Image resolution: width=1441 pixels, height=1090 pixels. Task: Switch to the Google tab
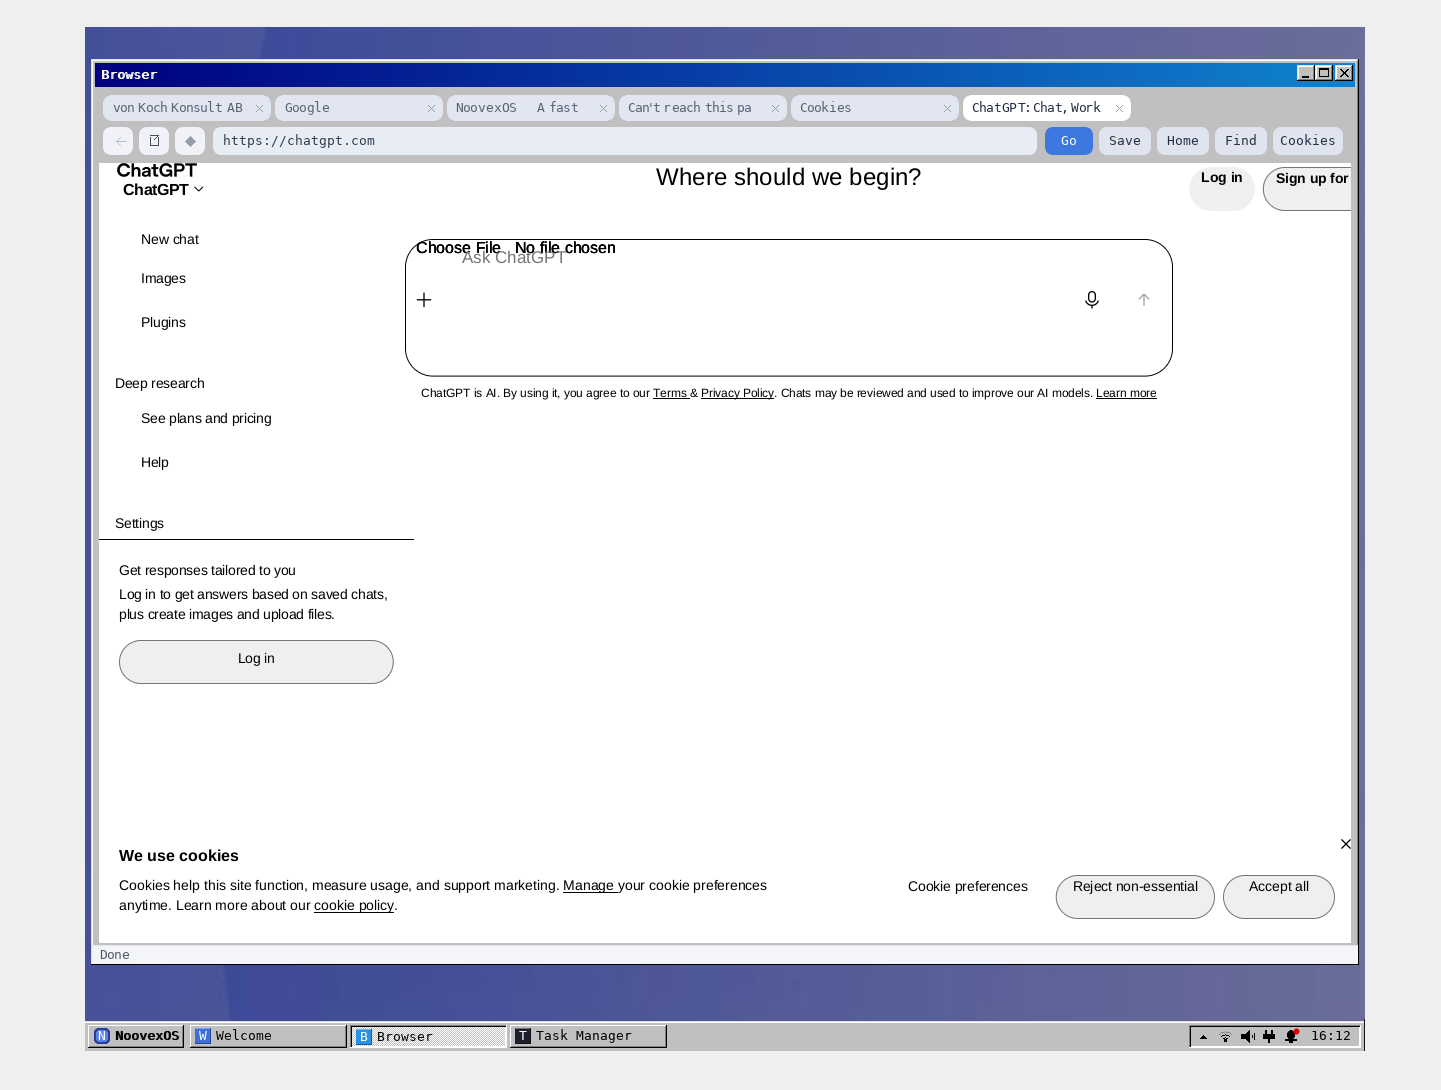coord(358,108)
